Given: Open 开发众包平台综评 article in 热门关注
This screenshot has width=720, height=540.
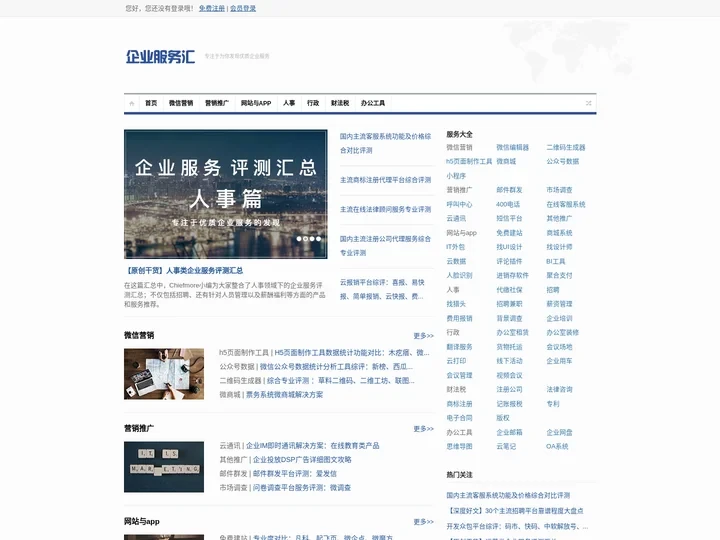Looking at the screenshot, I should coord(517,526).
